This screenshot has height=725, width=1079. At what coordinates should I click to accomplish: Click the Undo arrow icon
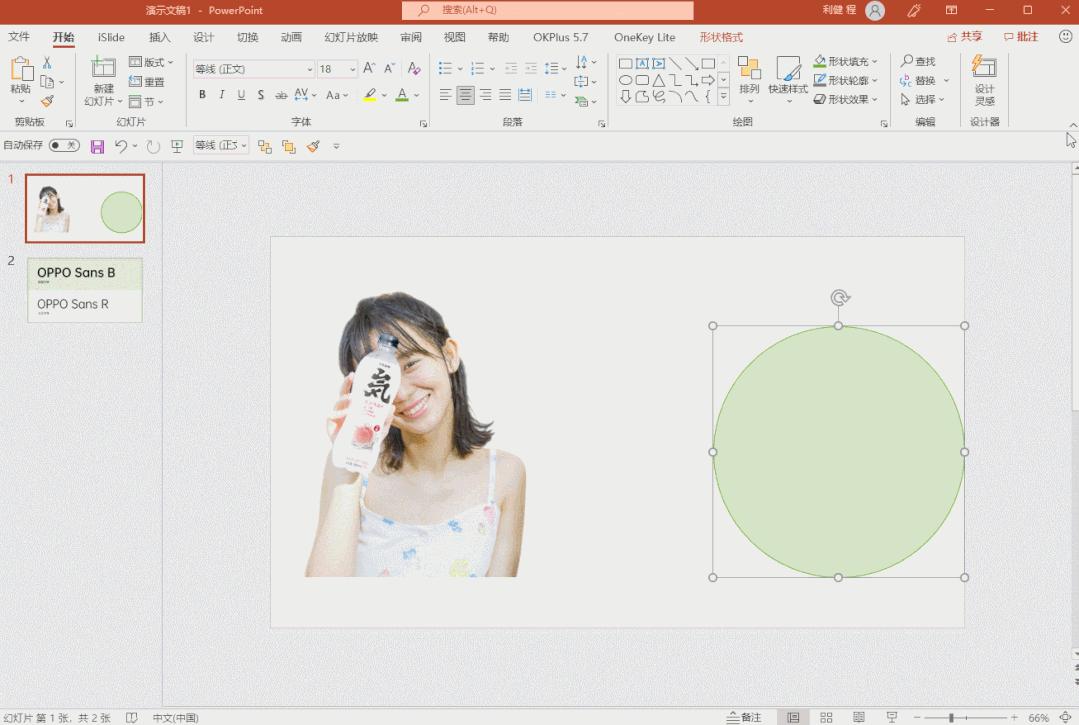[x=119, y=145]
